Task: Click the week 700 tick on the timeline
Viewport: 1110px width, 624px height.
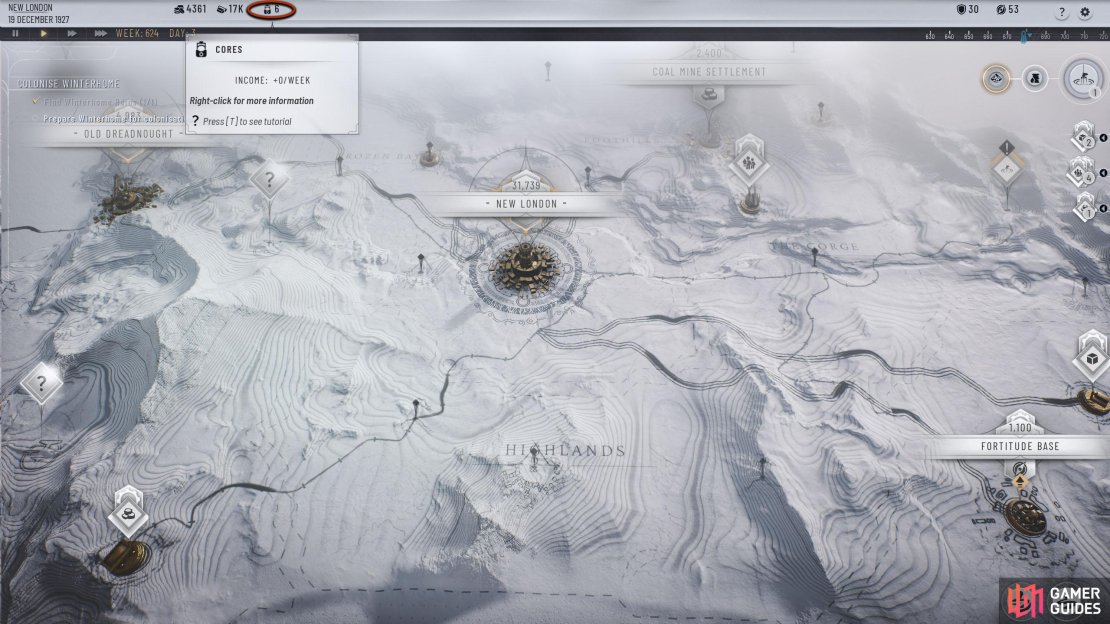Action: (1065, 35)
